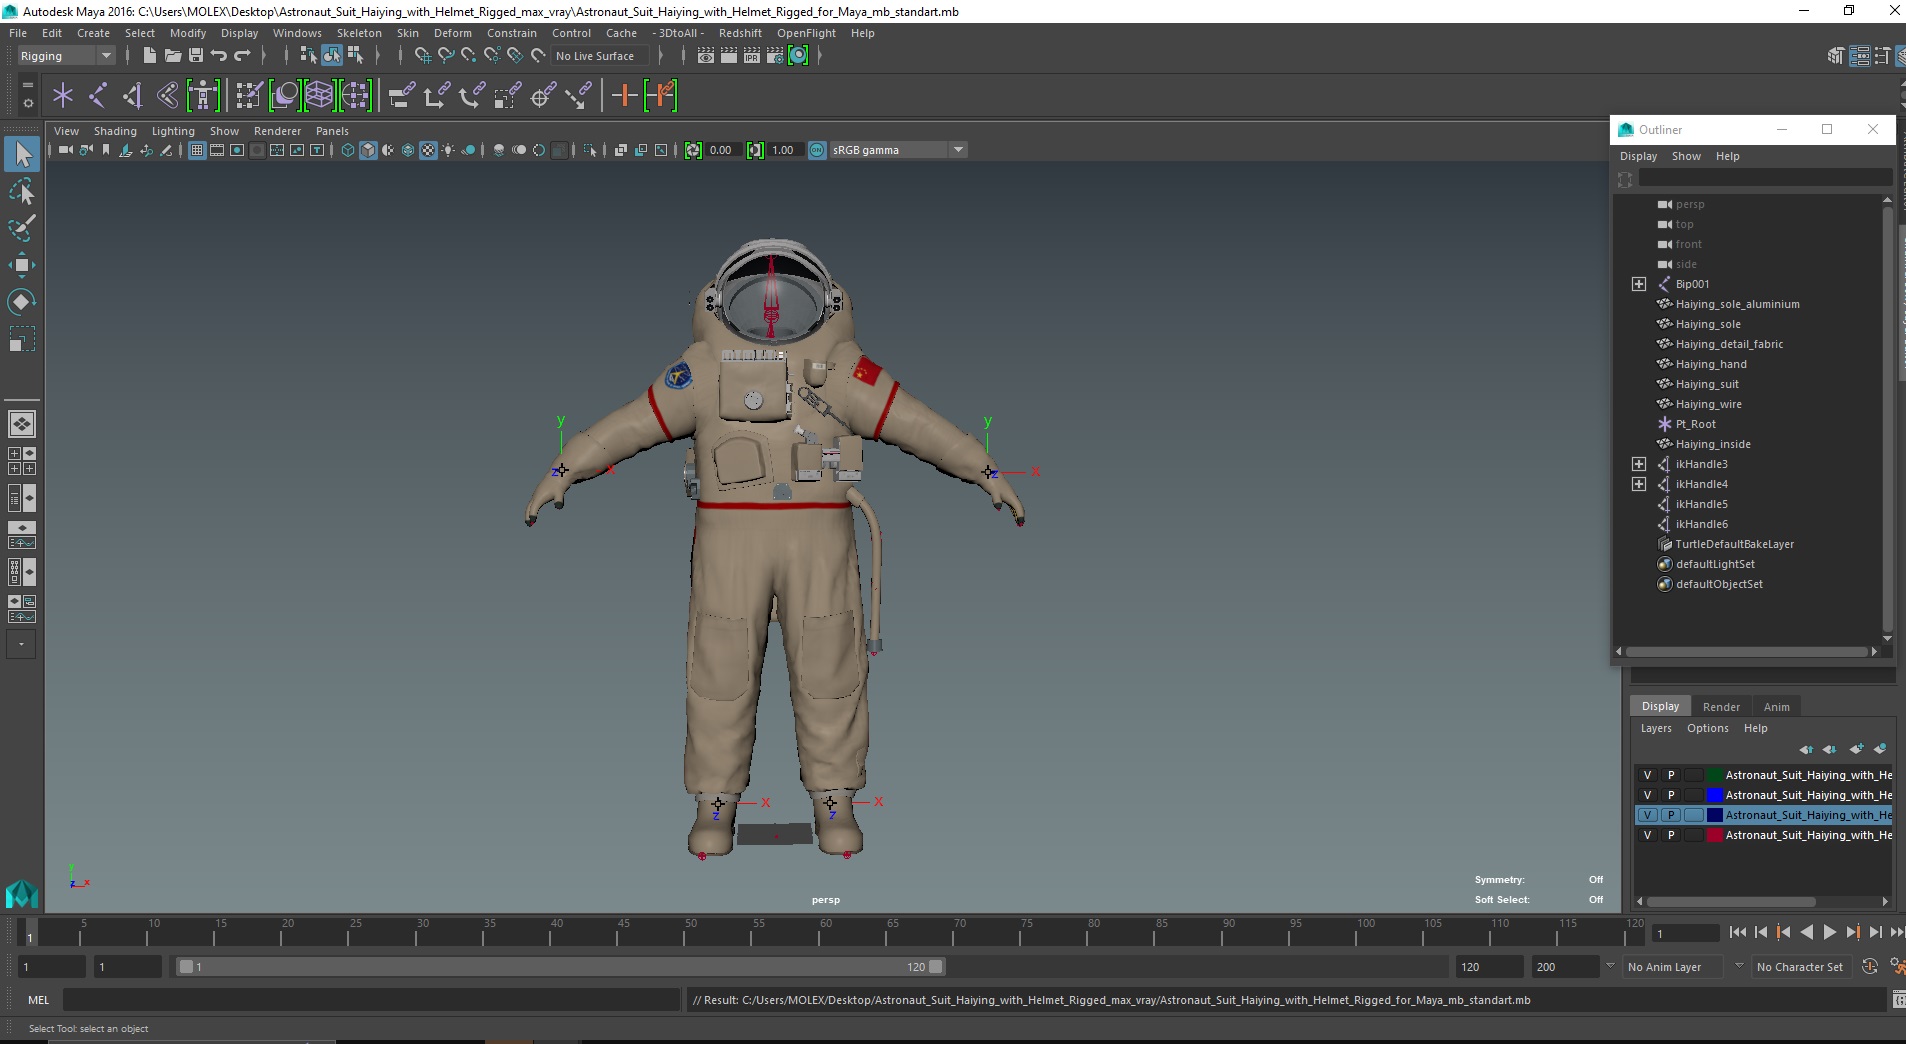This screenshot has height=1044, width=1906.
Task: Activate the Paint selection tool
Action: (22, 228)
